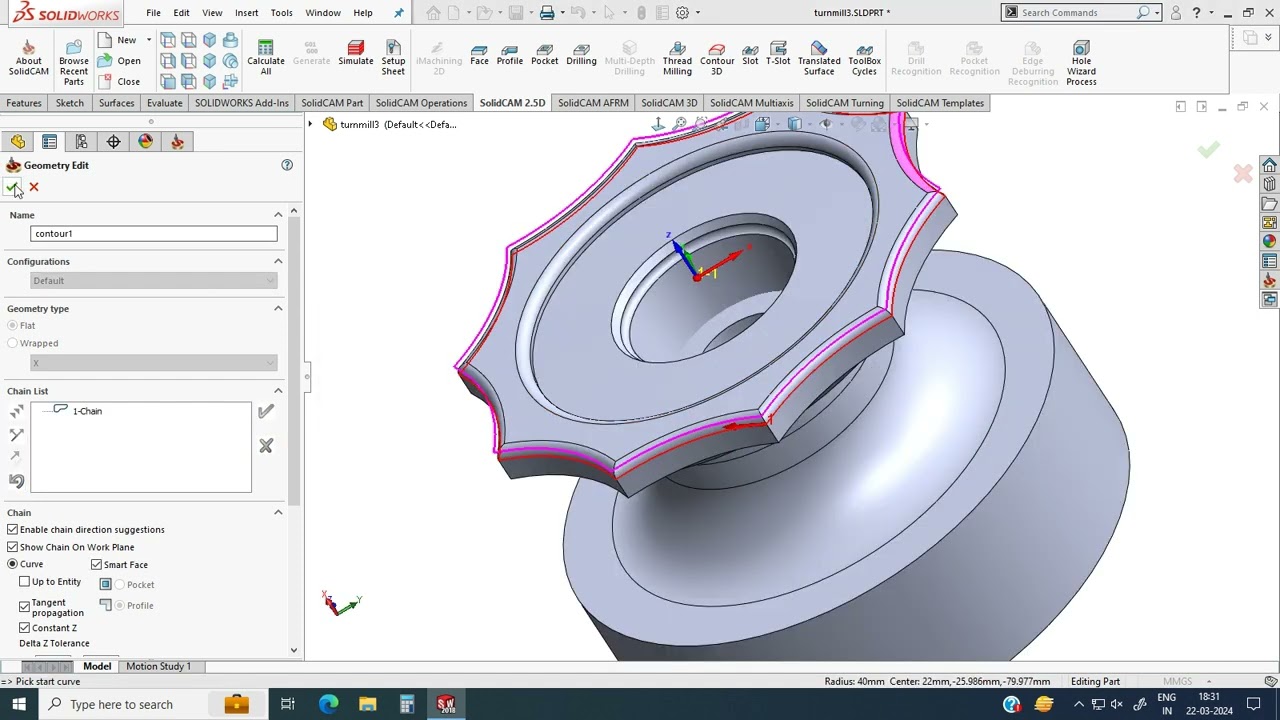Open Microsoft Edge from the taskbar
This screenshot has width=1280, height=720.
328,704
